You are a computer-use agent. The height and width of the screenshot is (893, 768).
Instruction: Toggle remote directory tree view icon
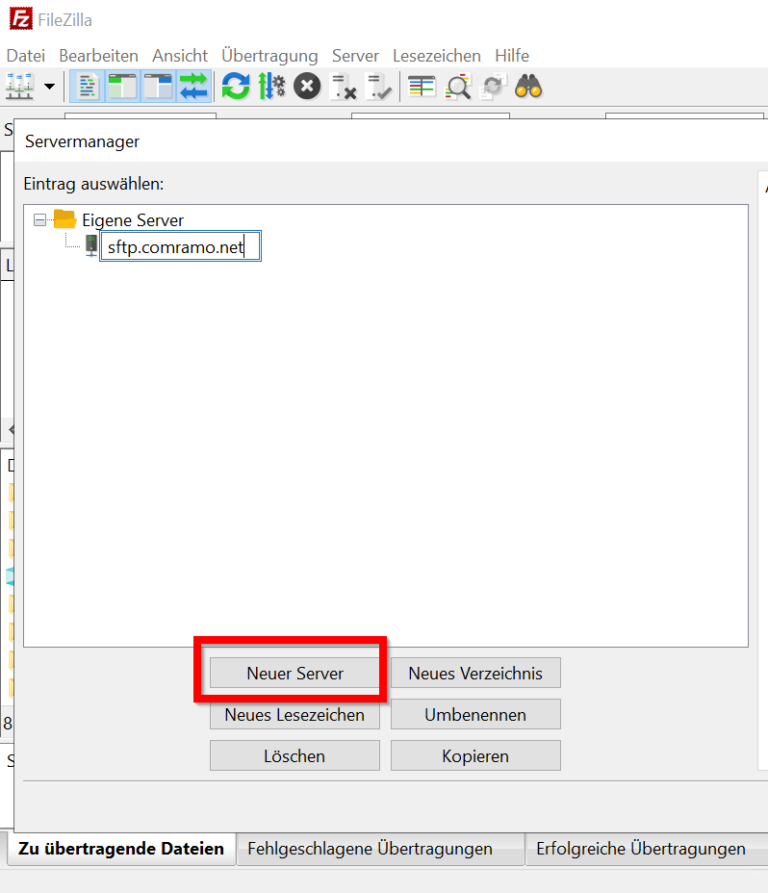pos(158,87)
